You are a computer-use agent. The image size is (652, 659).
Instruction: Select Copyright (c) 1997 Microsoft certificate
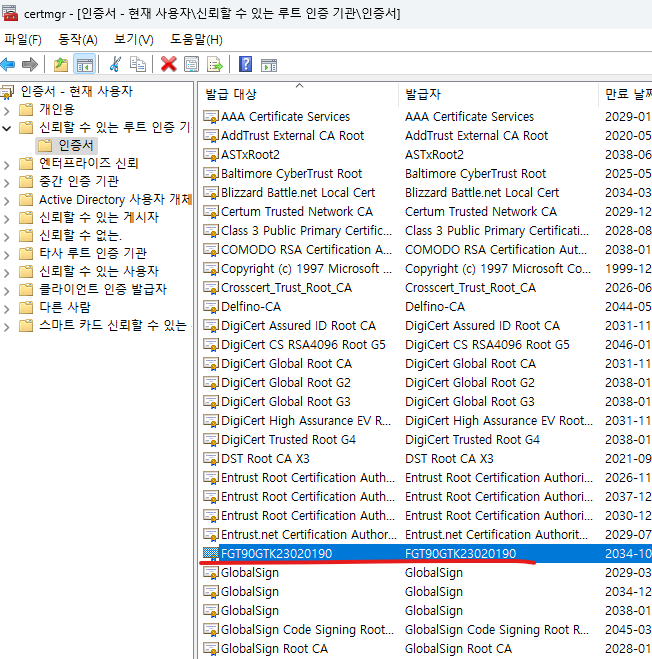coord(426,269)
